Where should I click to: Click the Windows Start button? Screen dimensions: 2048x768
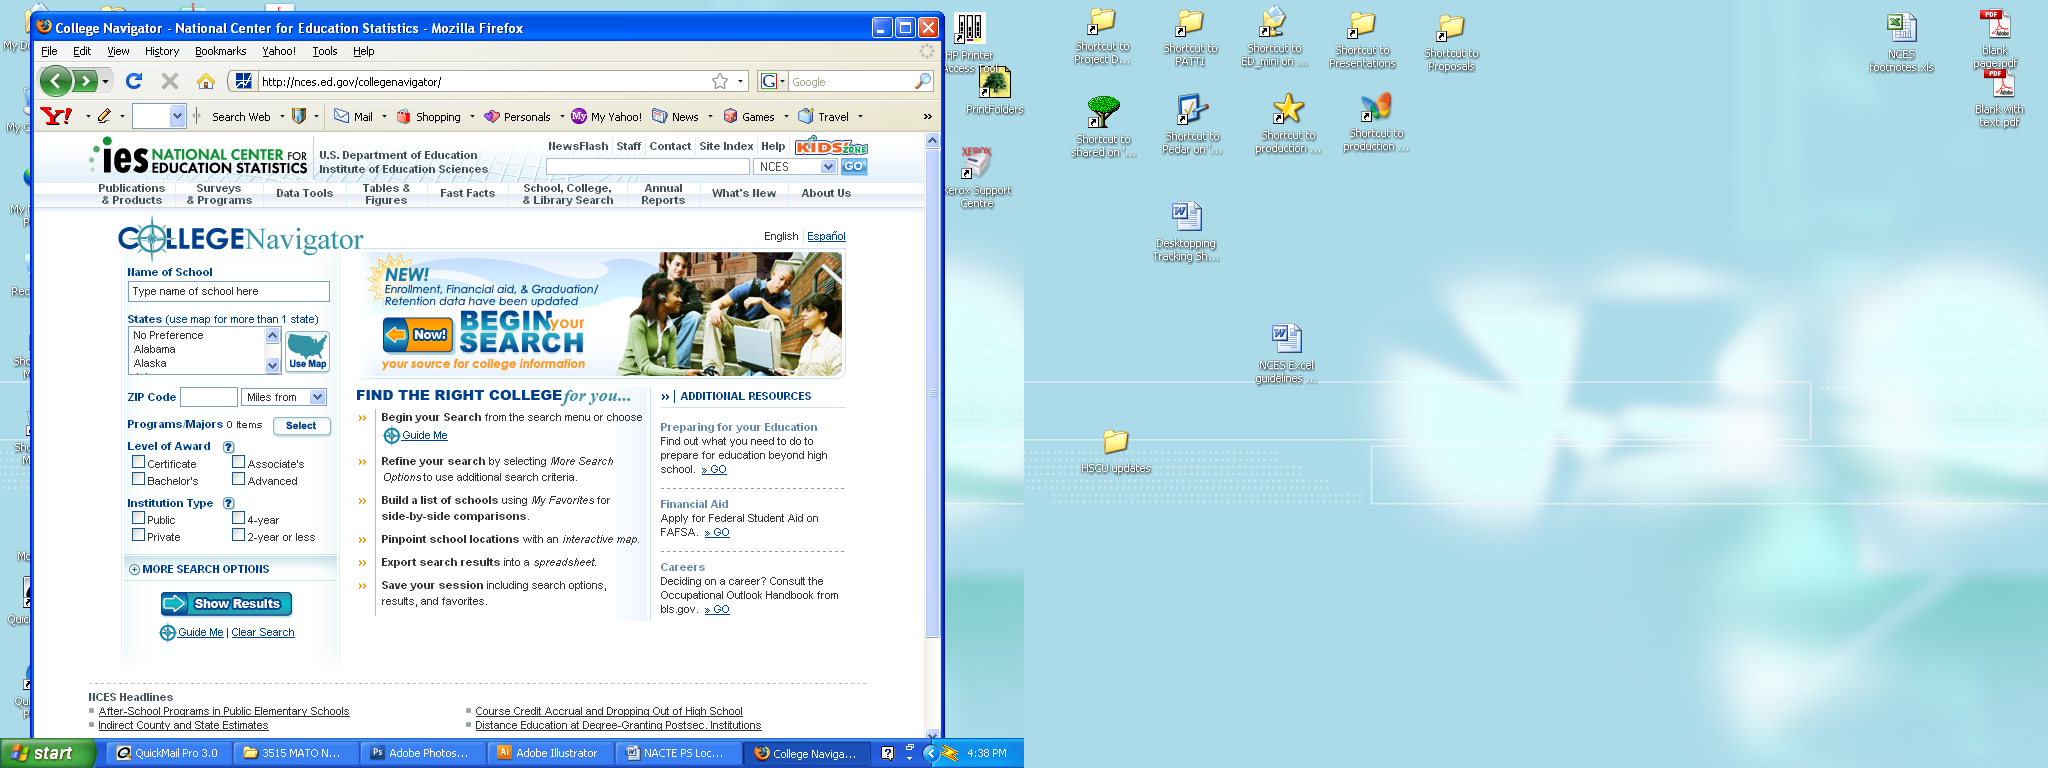point(48,753)
